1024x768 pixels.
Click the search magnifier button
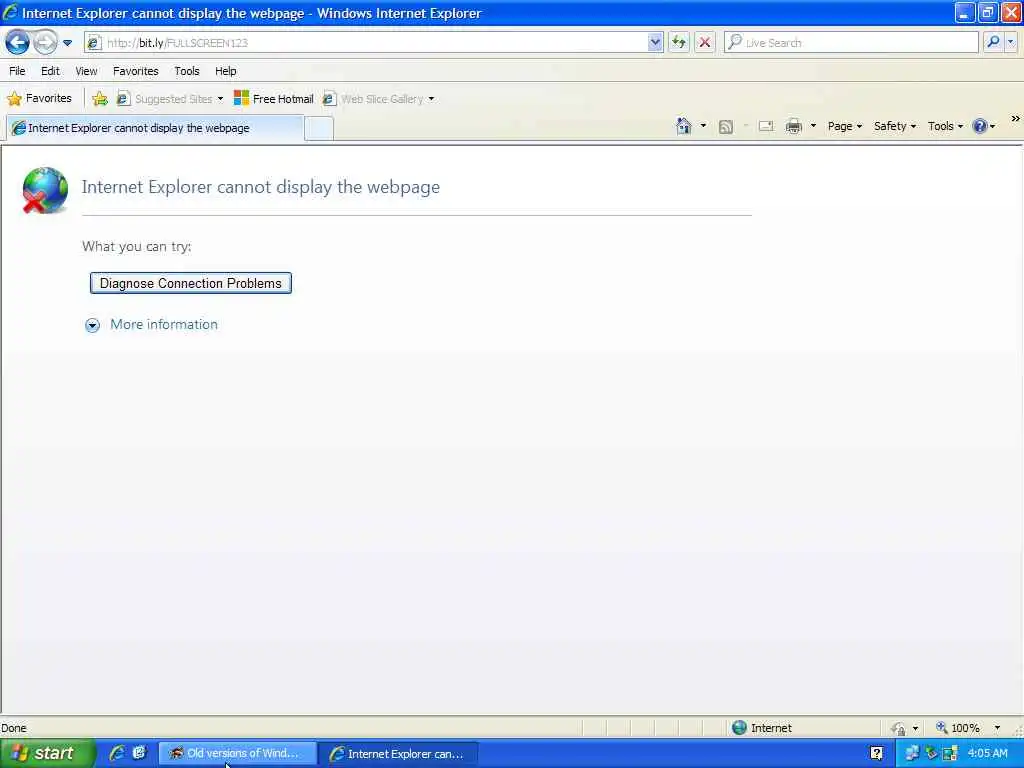pyautogui.click(x=993, y=42)
